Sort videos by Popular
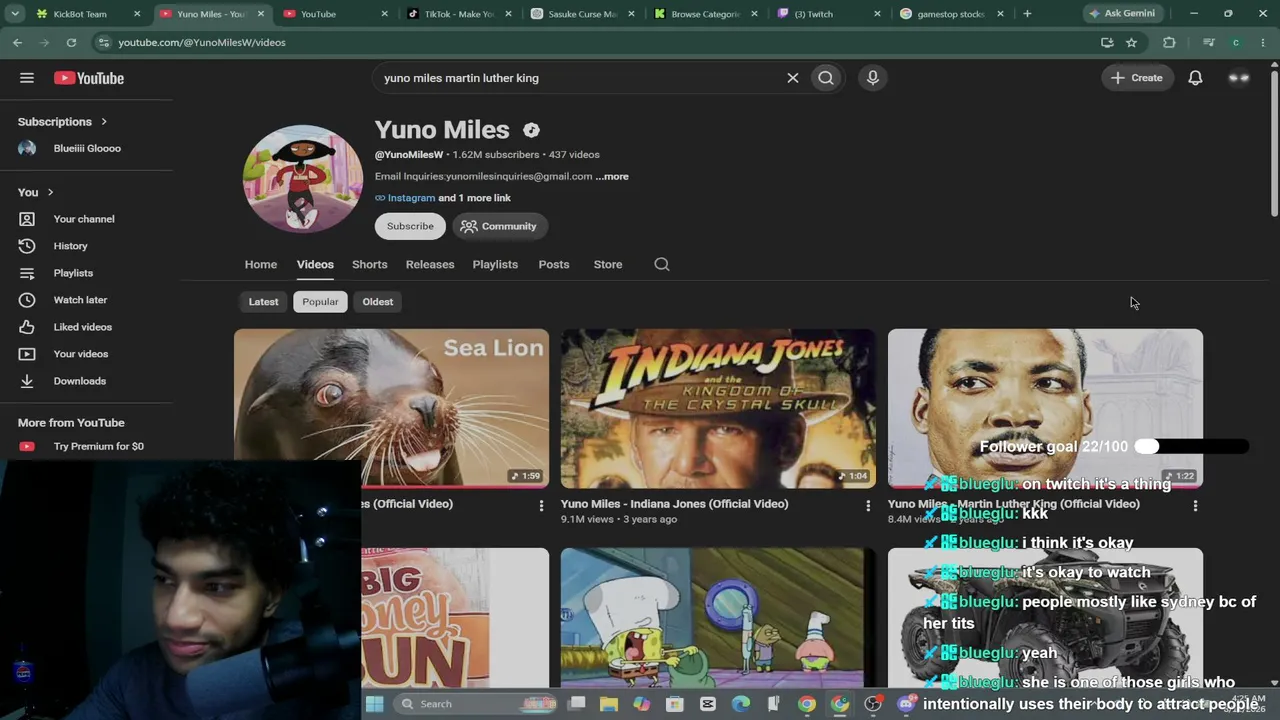This screenshot has width=1280, height=720. pyautogui.click(x=320, y=302)
